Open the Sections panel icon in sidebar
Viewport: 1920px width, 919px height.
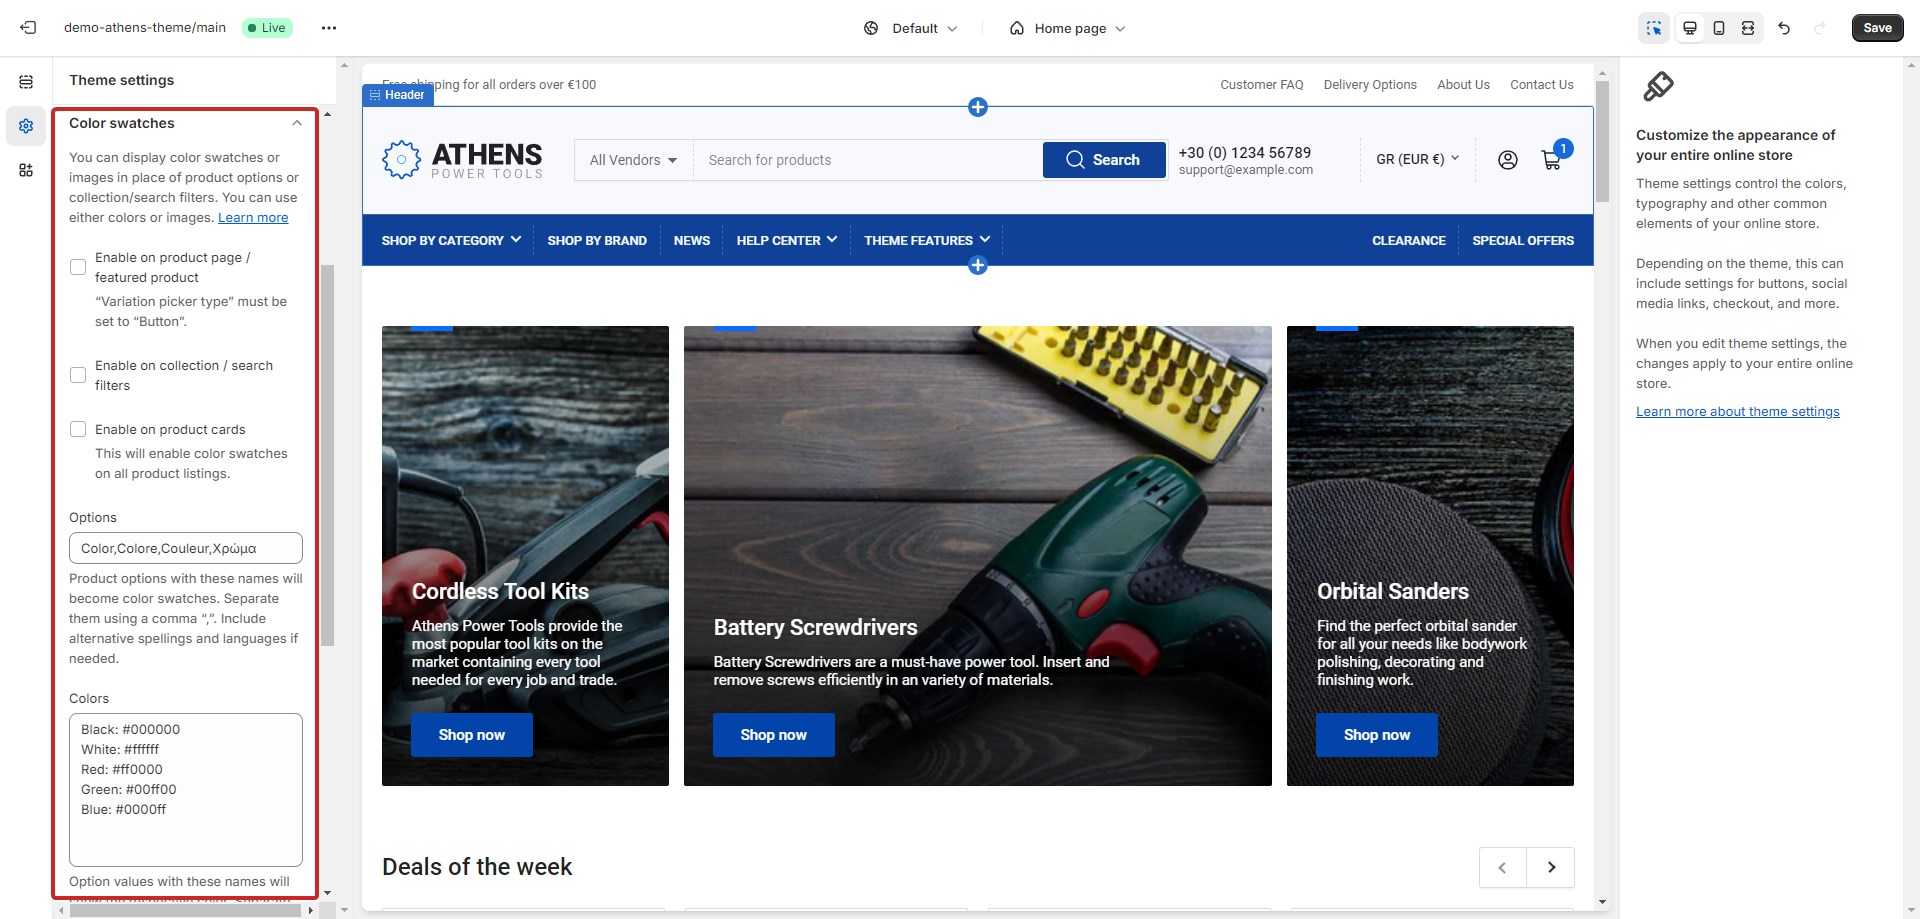26,82
